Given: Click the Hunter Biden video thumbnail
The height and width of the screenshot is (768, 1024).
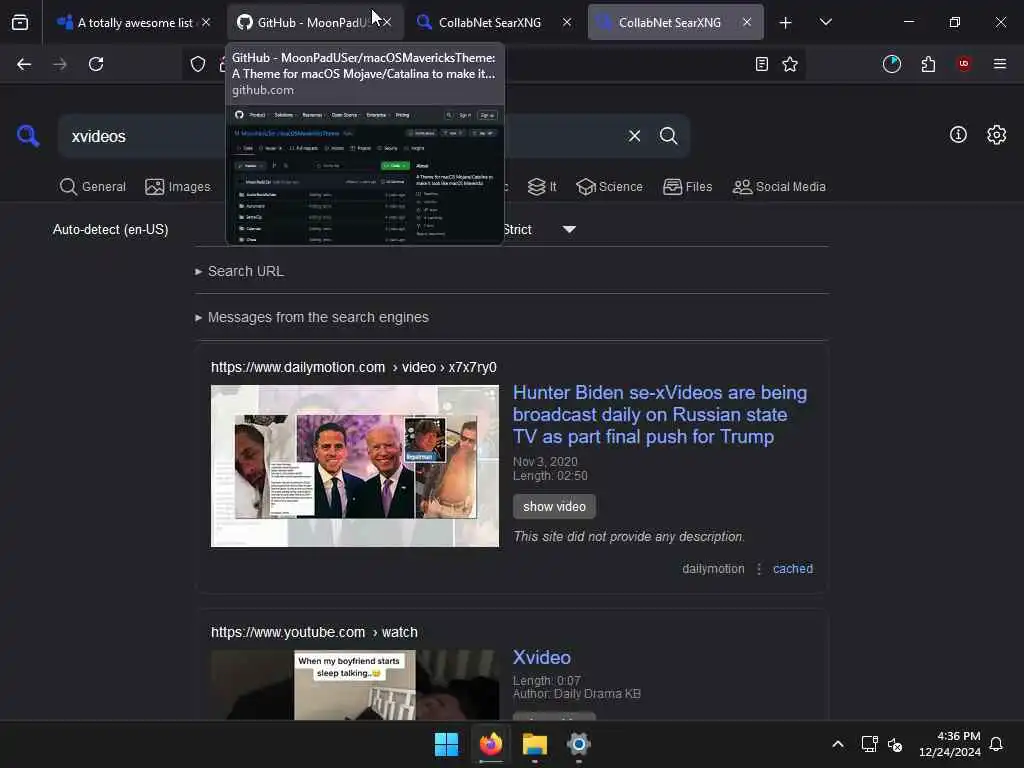Looking at the screenshot, I should 355,466.
